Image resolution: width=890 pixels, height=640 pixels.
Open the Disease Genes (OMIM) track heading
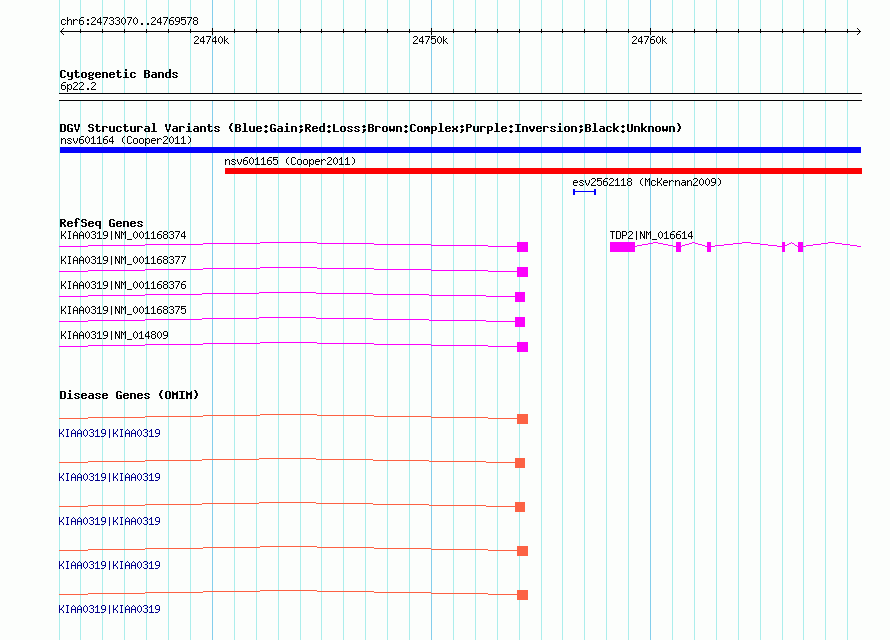(129, 395)
